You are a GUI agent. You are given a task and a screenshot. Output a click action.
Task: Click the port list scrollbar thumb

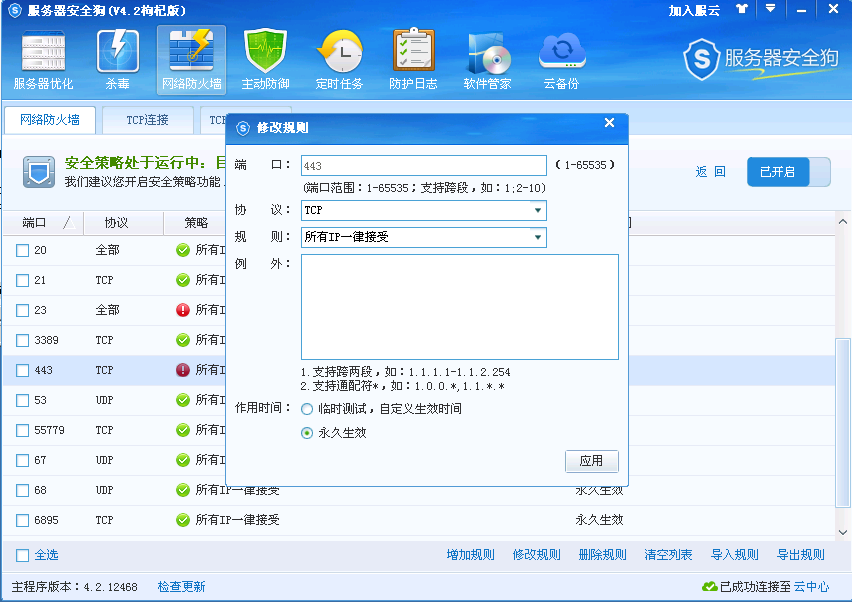tap(843, 423)
